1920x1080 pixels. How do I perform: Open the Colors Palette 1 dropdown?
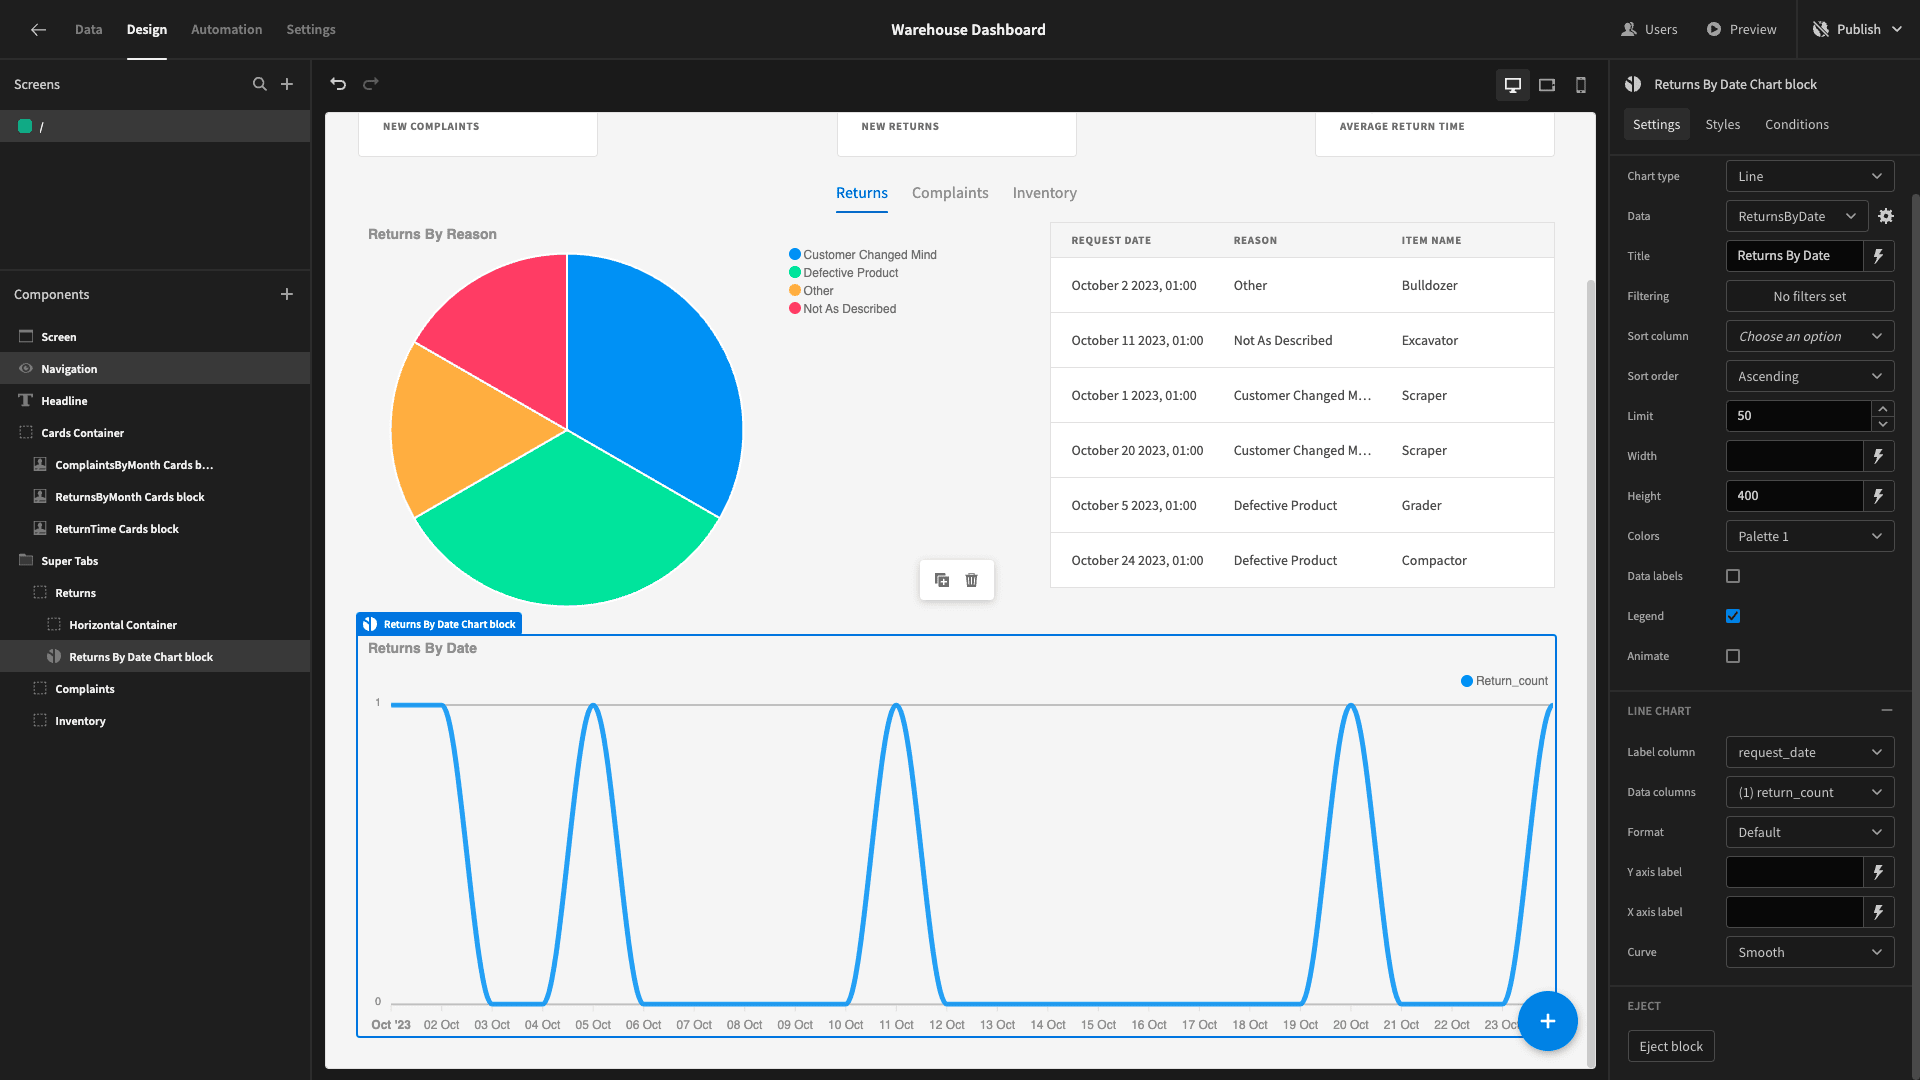click(1810, 536)
